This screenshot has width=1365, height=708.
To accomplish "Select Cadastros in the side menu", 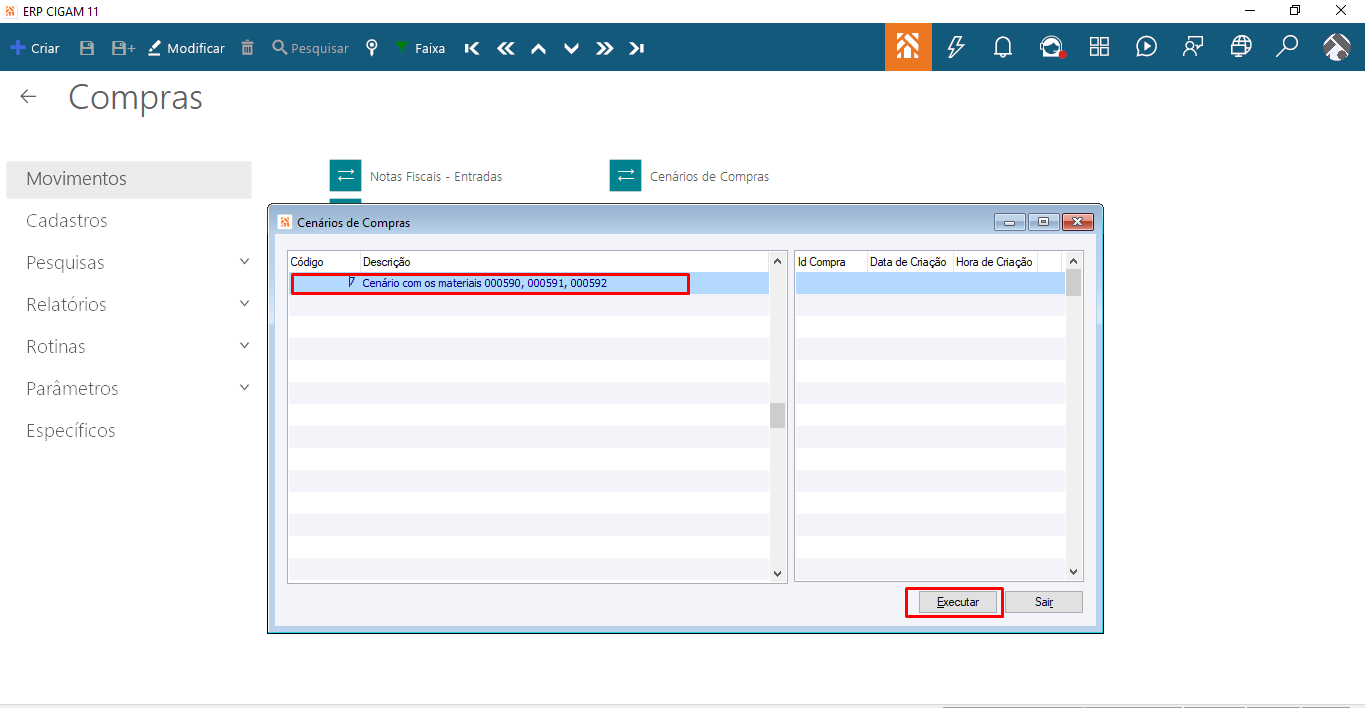I will pos(67,221).
